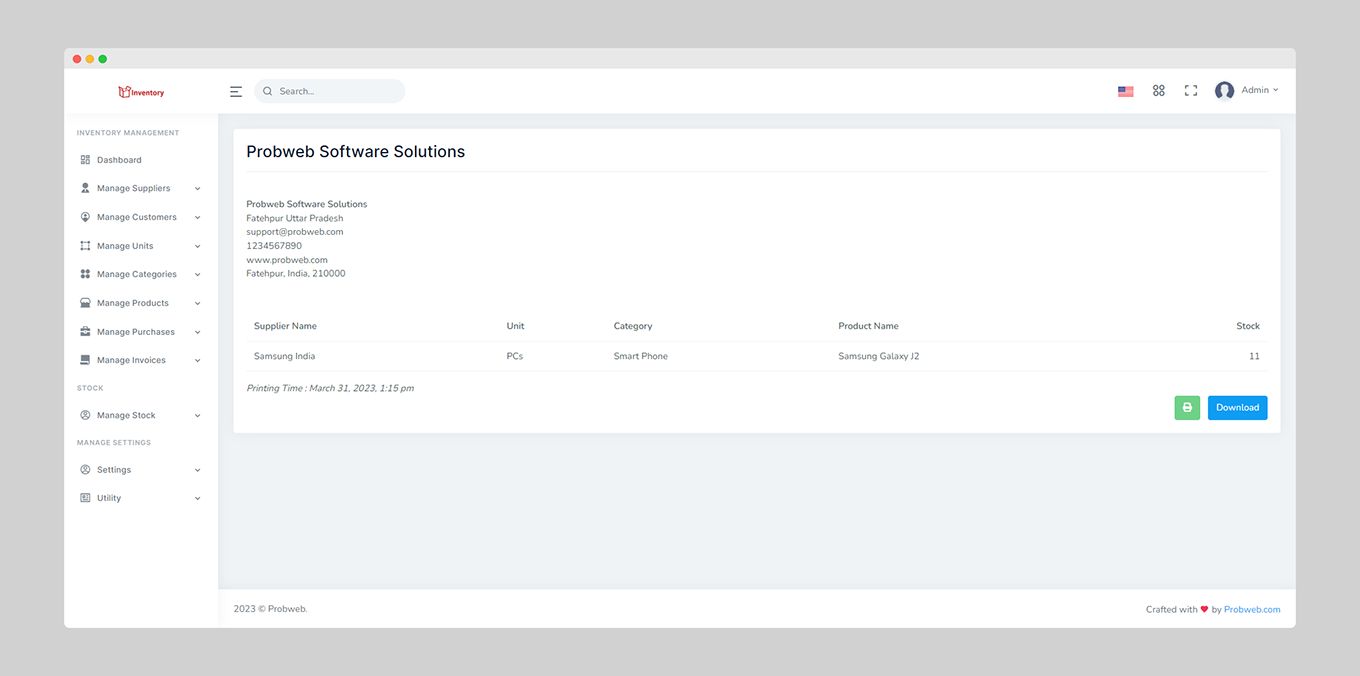Image resolution: width=1360 pixels, height=676 pixels.
Task: Open the Admin dropdown arrow
Action: pos(1275,91)
